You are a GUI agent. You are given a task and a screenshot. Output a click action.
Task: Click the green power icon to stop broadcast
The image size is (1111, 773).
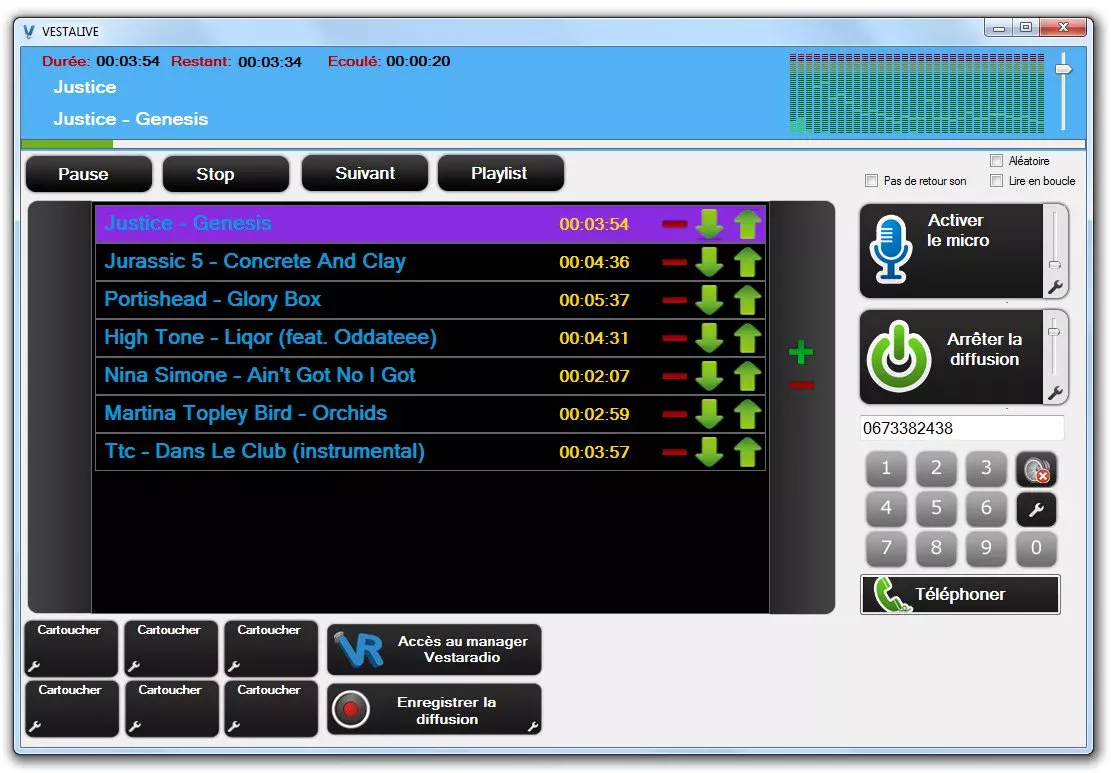898,356
